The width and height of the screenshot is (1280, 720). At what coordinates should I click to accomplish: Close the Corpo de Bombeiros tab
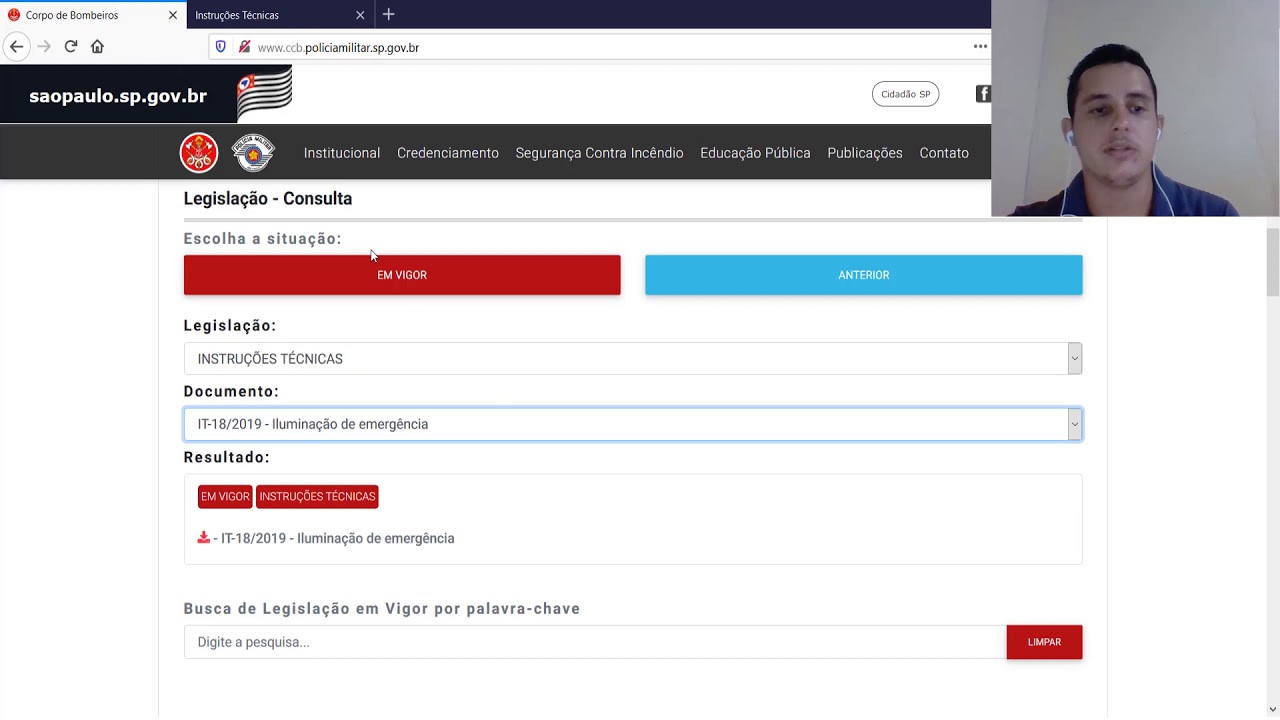[x=172, y=15]
